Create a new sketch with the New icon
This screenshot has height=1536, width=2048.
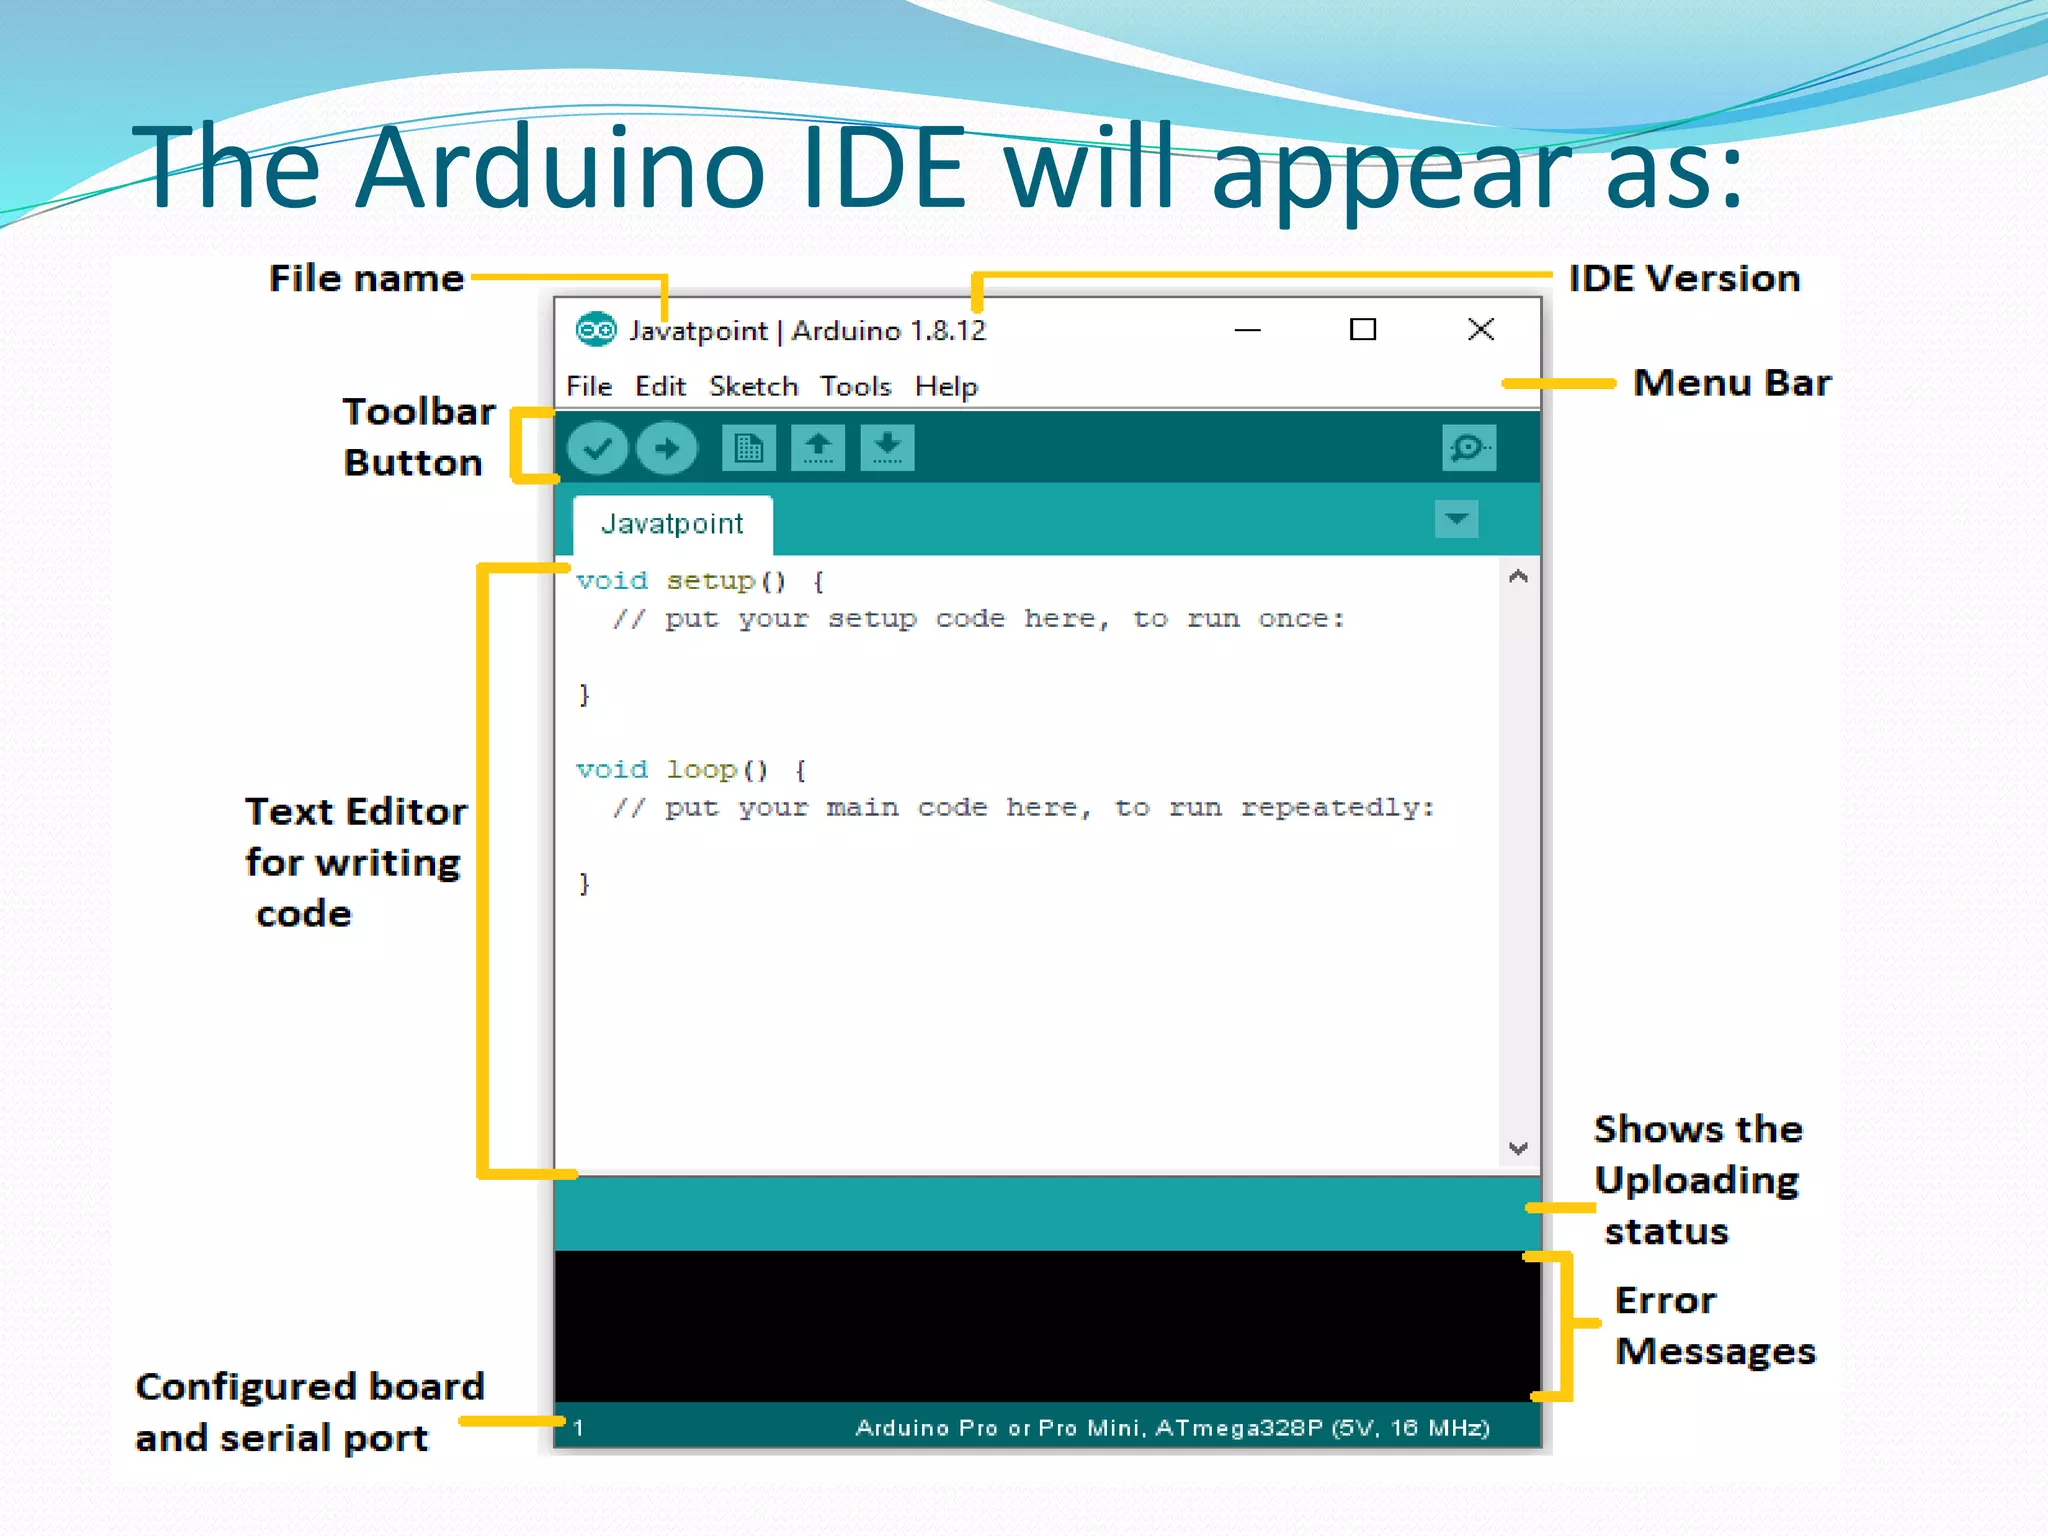(x=748, y=448)
